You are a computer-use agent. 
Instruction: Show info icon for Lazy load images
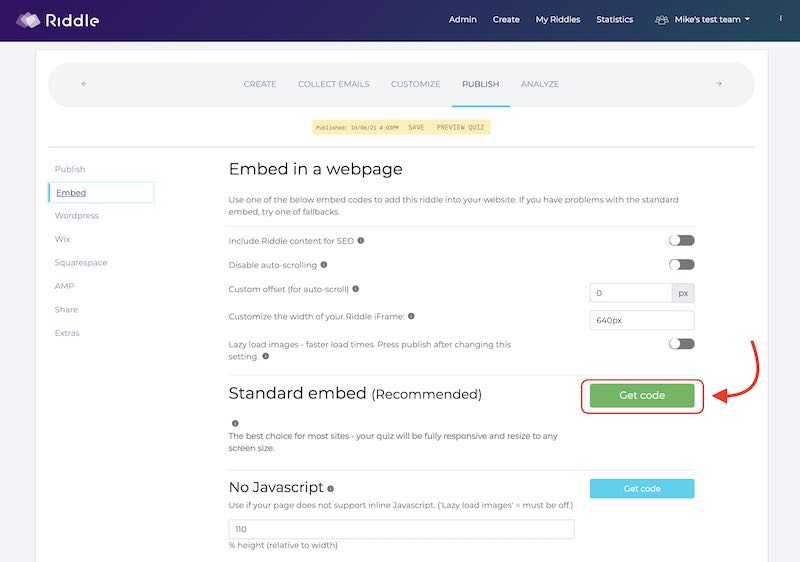[265, 356]
